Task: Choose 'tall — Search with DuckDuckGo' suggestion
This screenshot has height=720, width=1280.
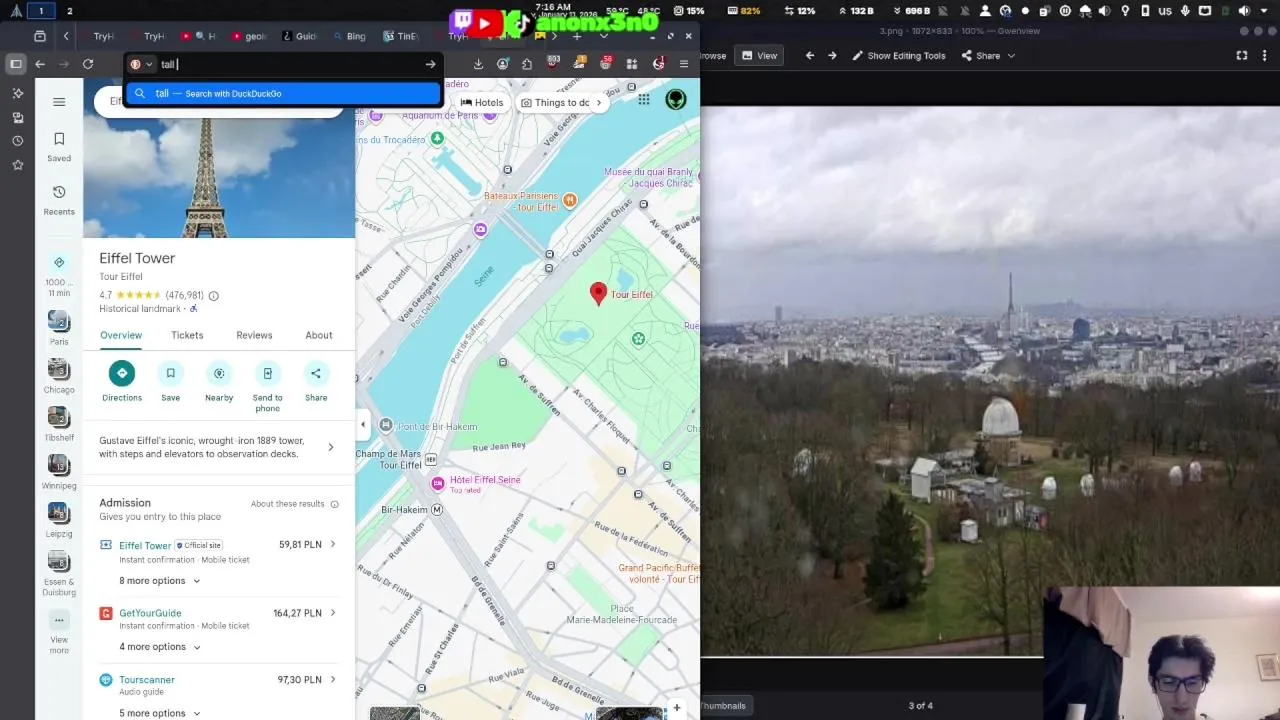Action: (283, 93)
